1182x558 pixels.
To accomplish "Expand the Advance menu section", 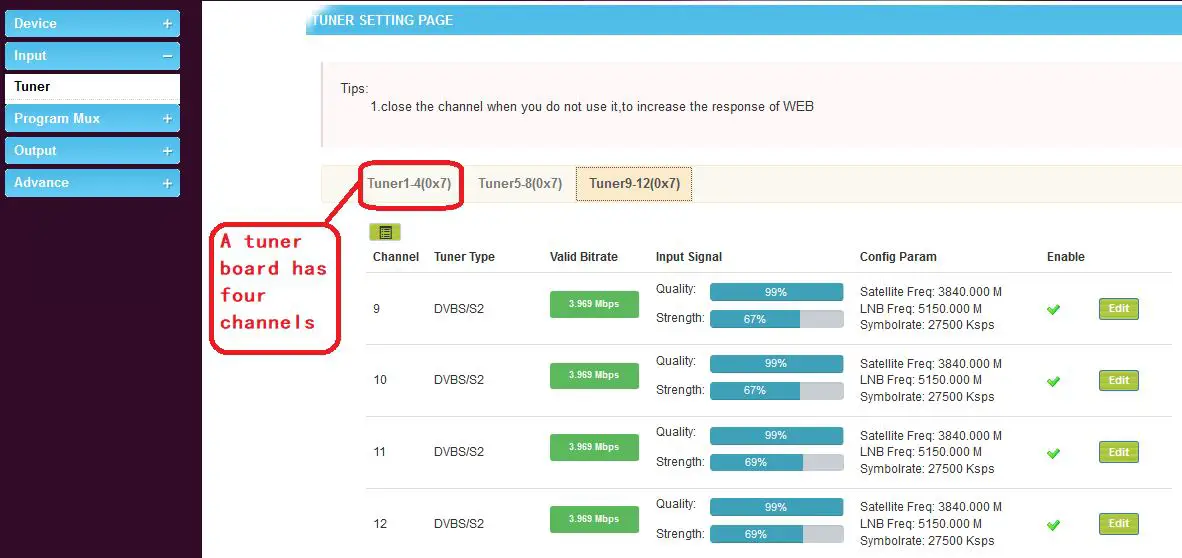I will tap(91, 183).
